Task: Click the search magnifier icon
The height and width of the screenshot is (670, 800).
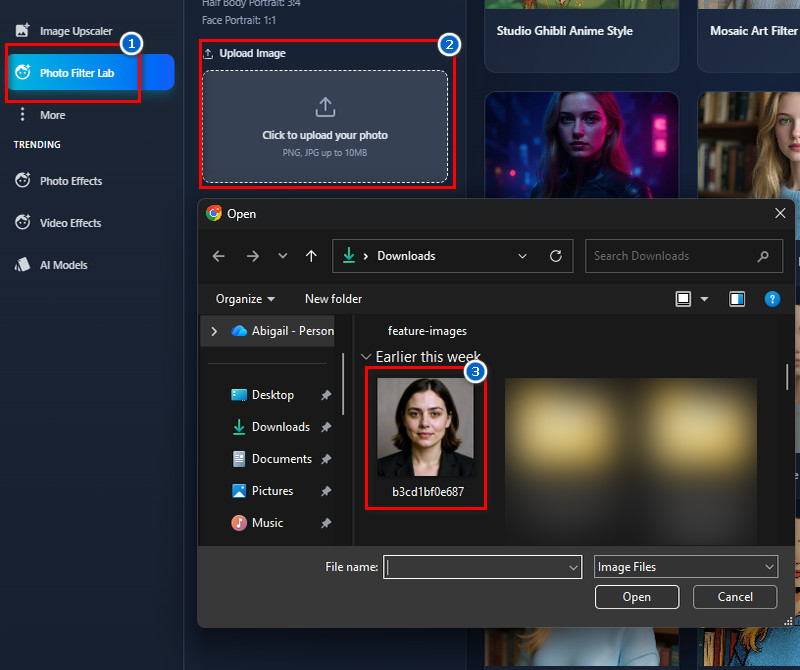Action: pyautogui.click(x=763, y=256)
